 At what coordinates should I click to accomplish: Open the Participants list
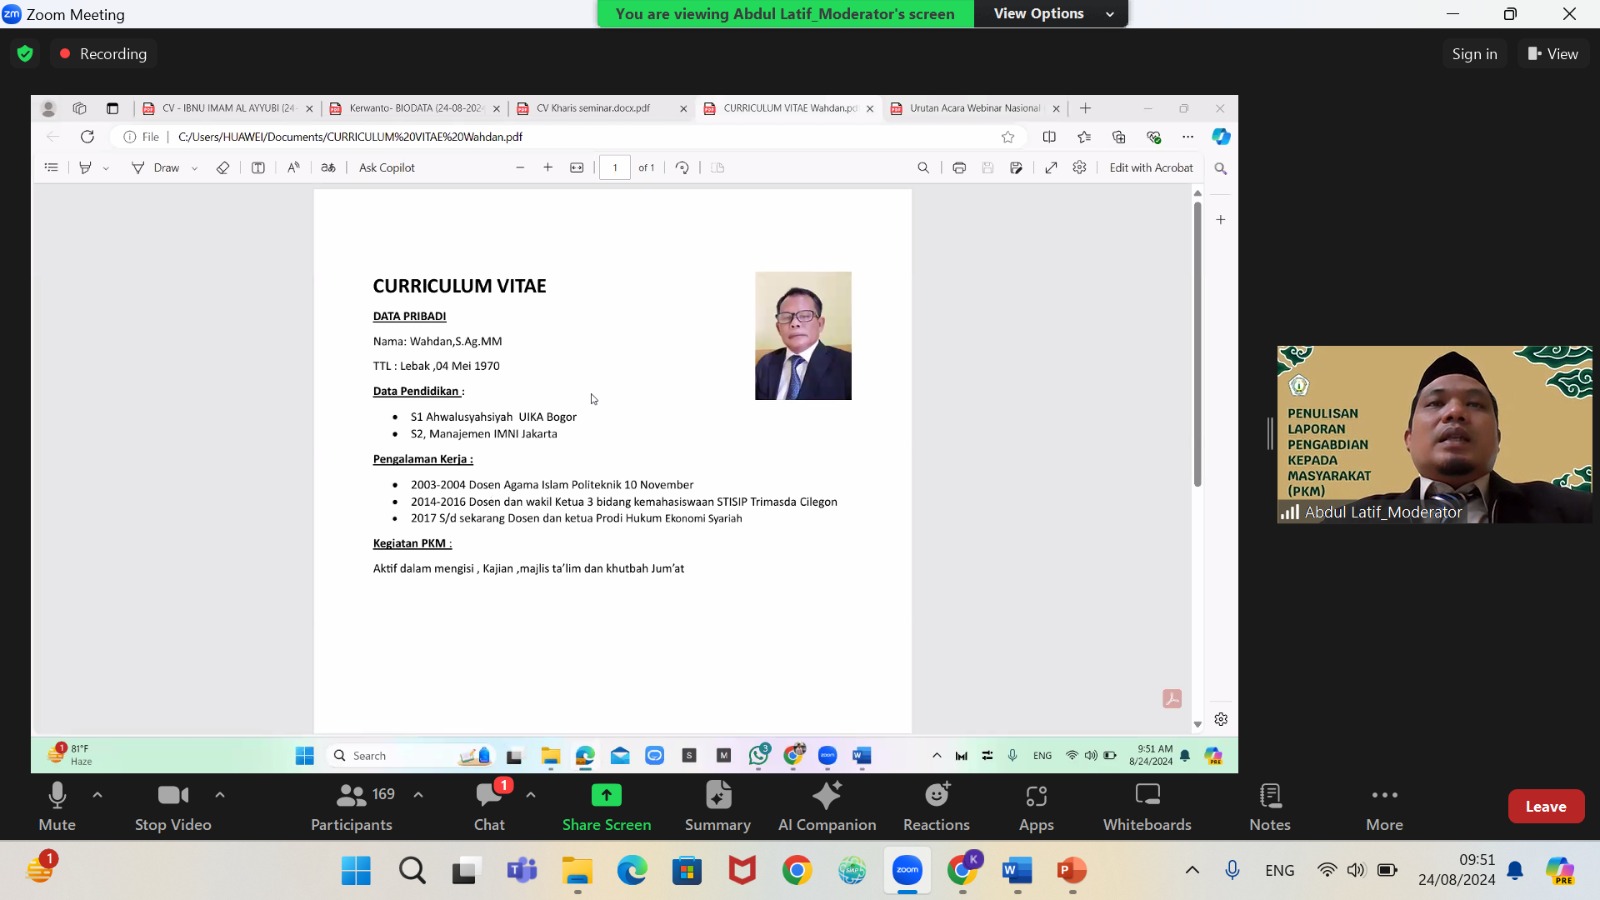coord(352,806)
